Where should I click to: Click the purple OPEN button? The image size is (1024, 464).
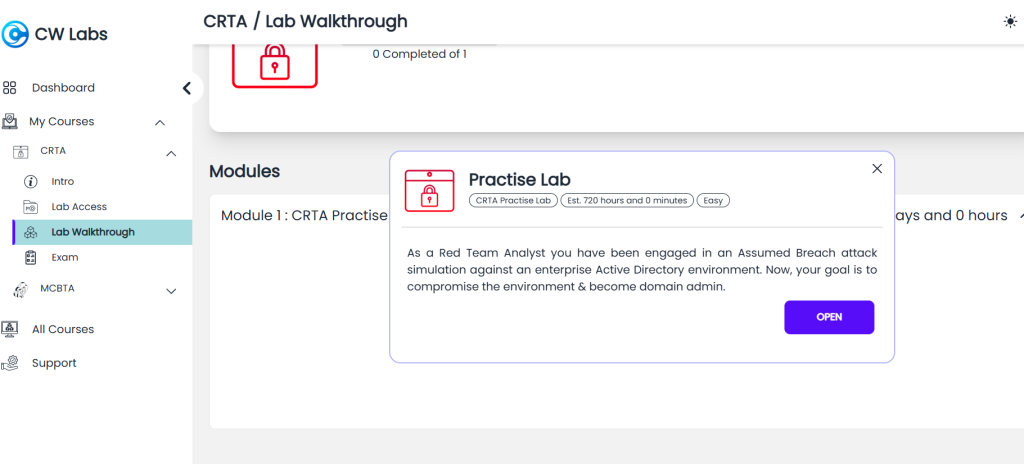pyautogui.click(x=829, y=317)
